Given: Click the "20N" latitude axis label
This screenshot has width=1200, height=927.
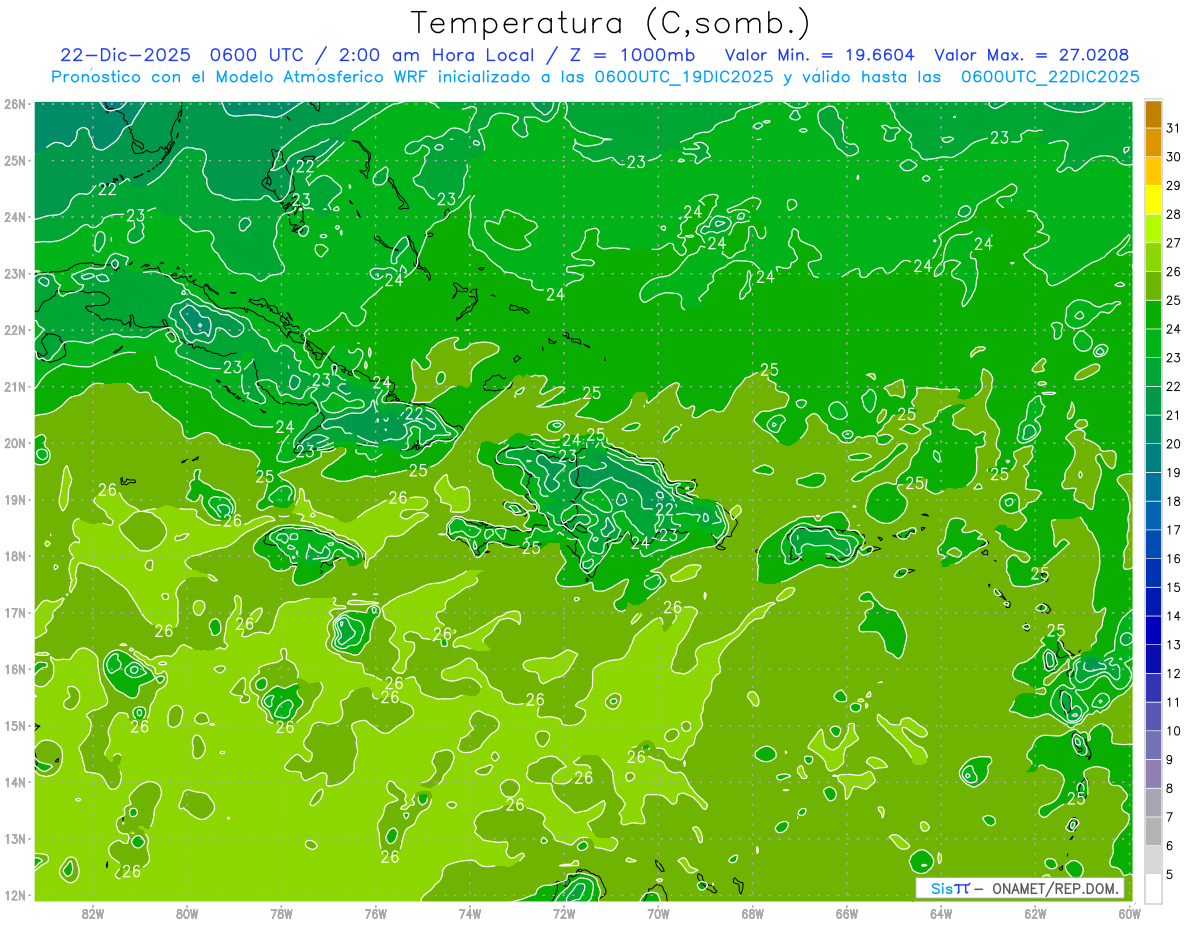Looking at the screenshot, I should (x=15, y=443).
